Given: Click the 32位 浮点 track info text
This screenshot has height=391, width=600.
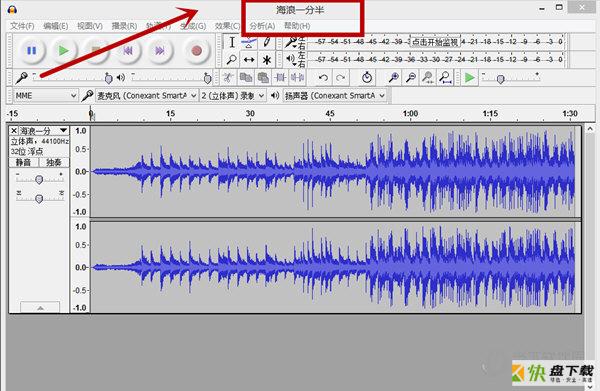Looking at the screenshot, I should pos(27,152).
